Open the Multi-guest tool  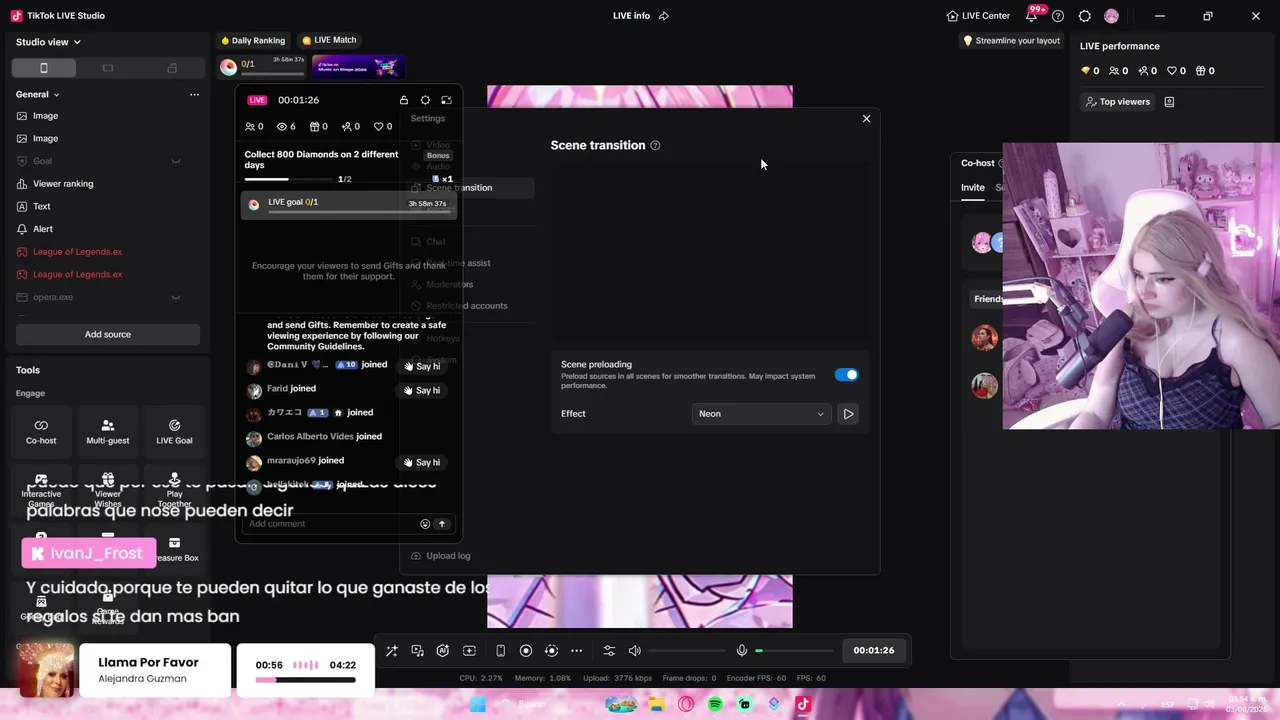(x=108, y=431)
